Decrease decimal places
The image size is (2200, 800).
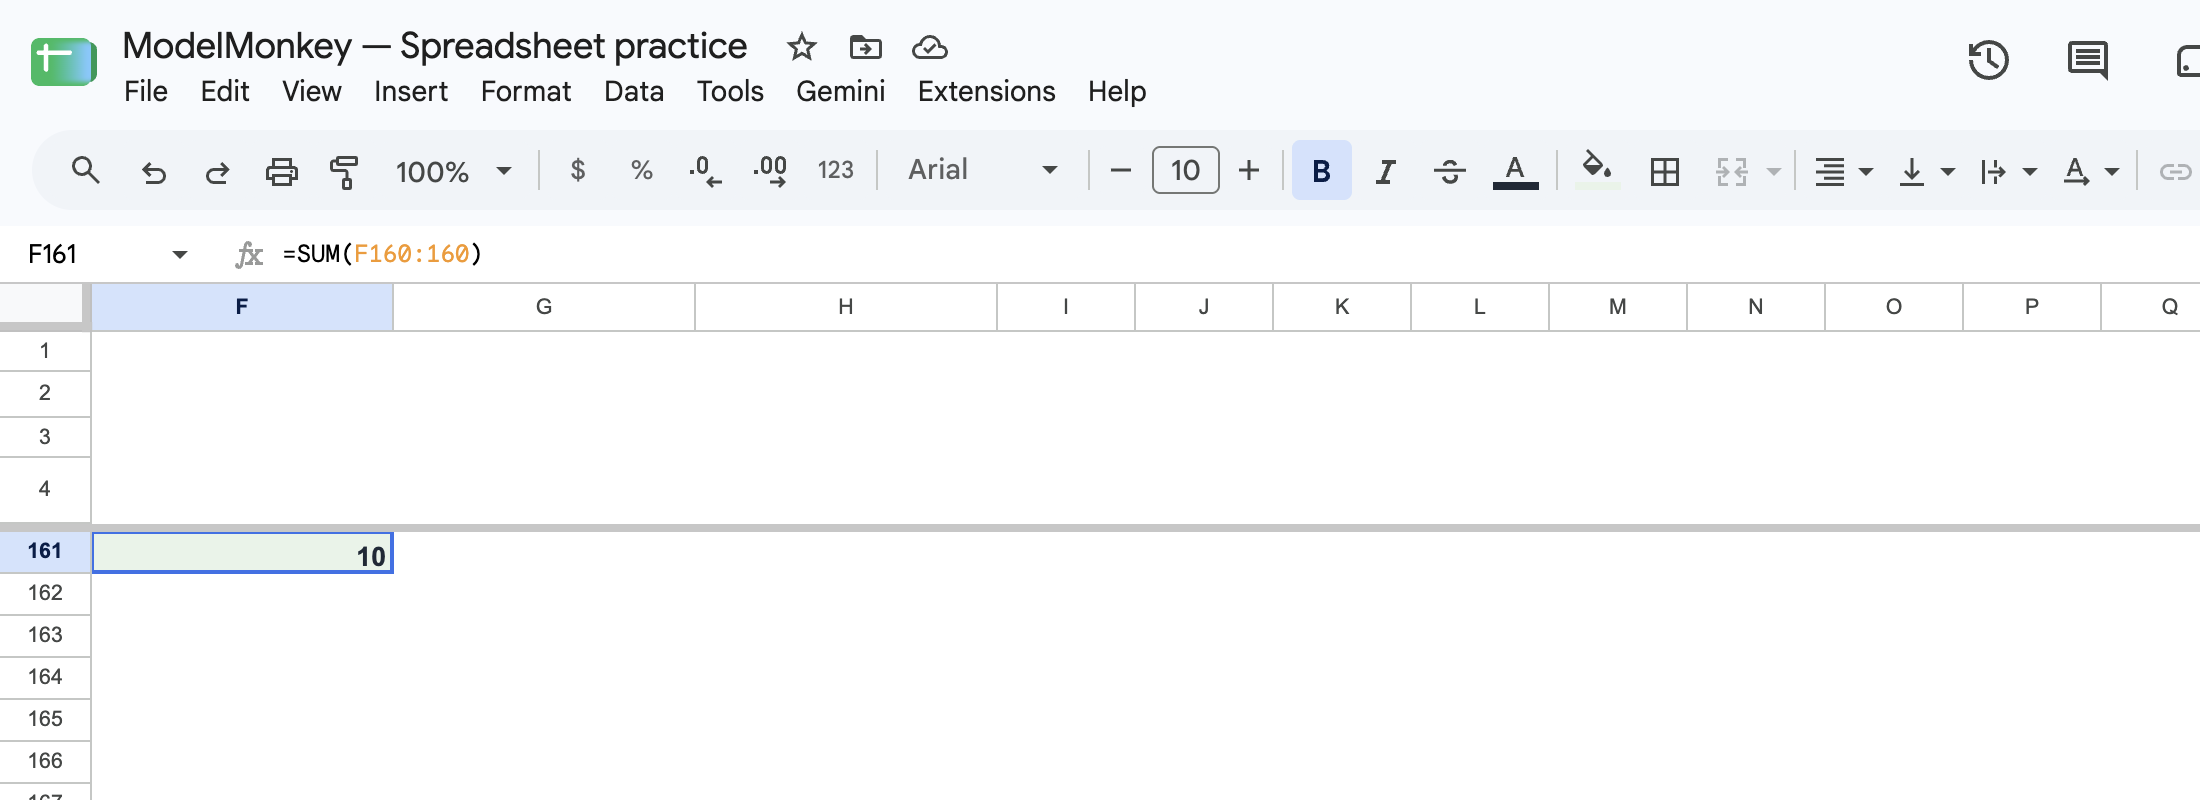(x=705, y=171)
